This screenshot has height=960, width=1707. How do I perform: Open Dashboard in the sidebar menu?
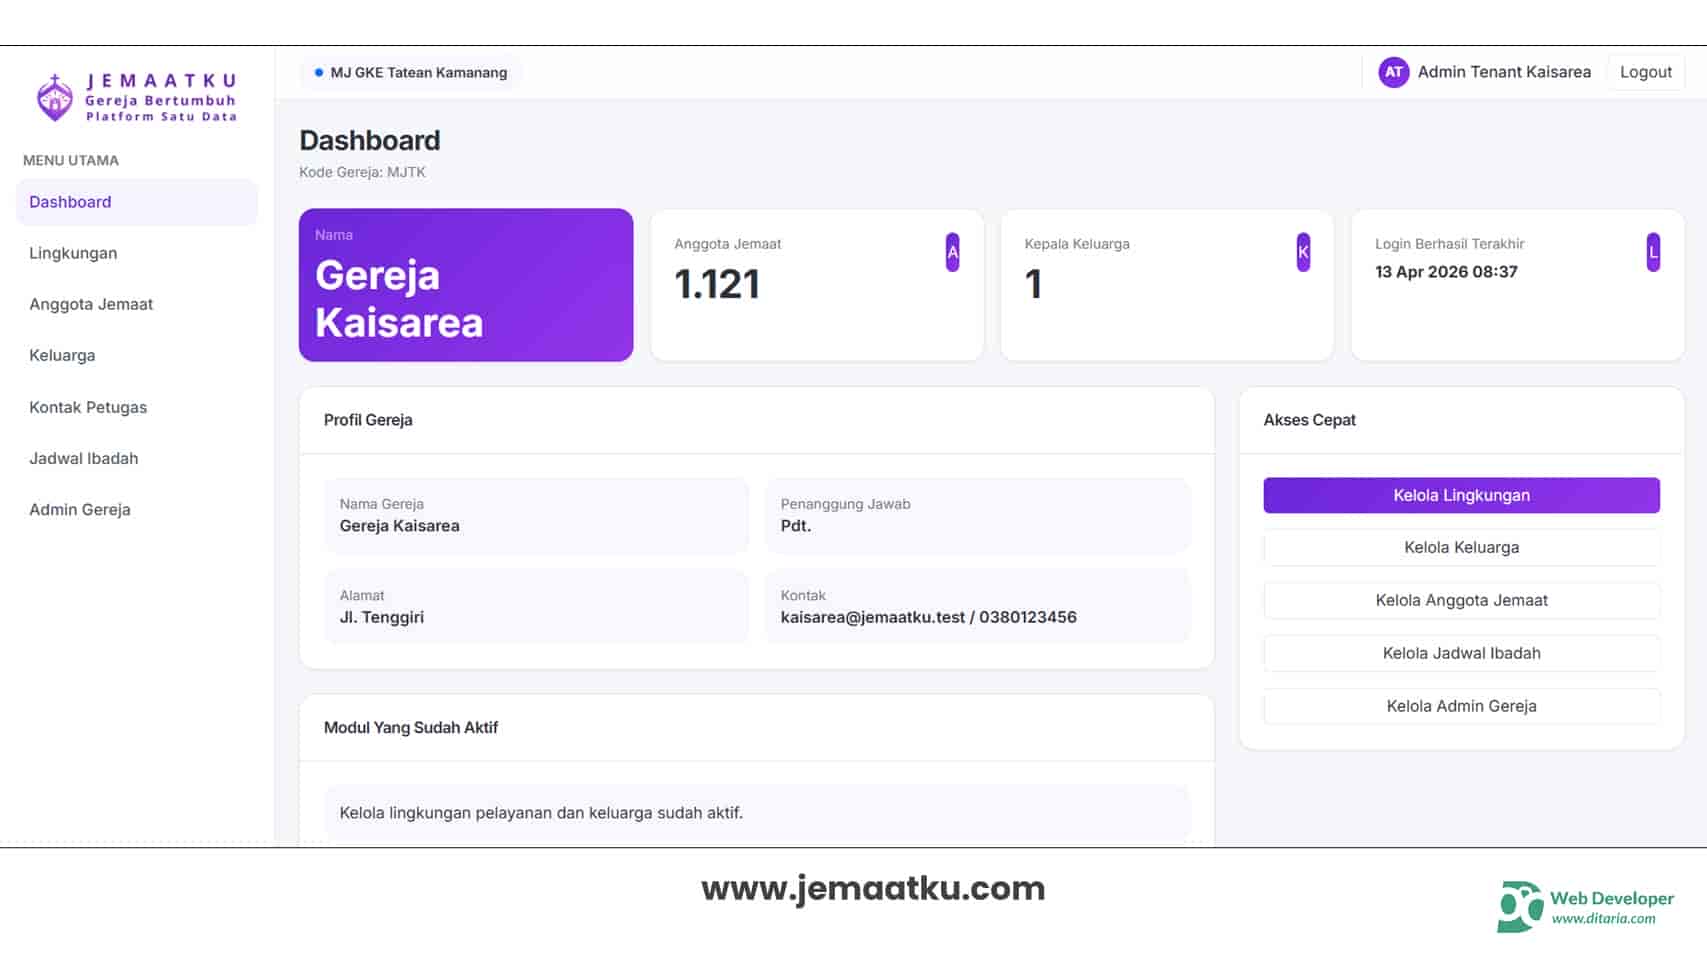tap(70, 202)
